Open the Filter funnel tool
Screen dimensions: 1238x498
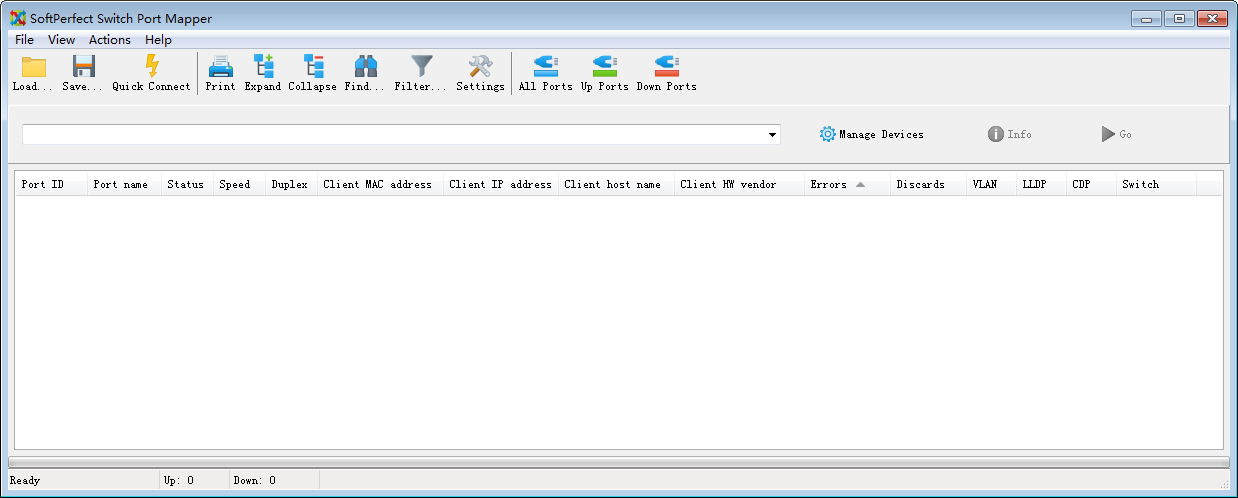click(x=421, y=68)
